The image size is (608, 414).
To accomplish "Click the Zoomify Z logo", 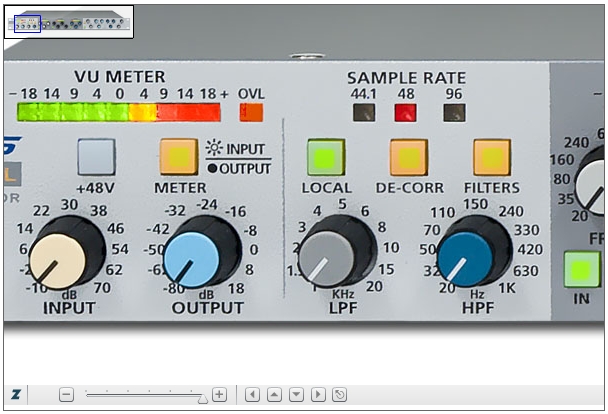I will (16, 395).
